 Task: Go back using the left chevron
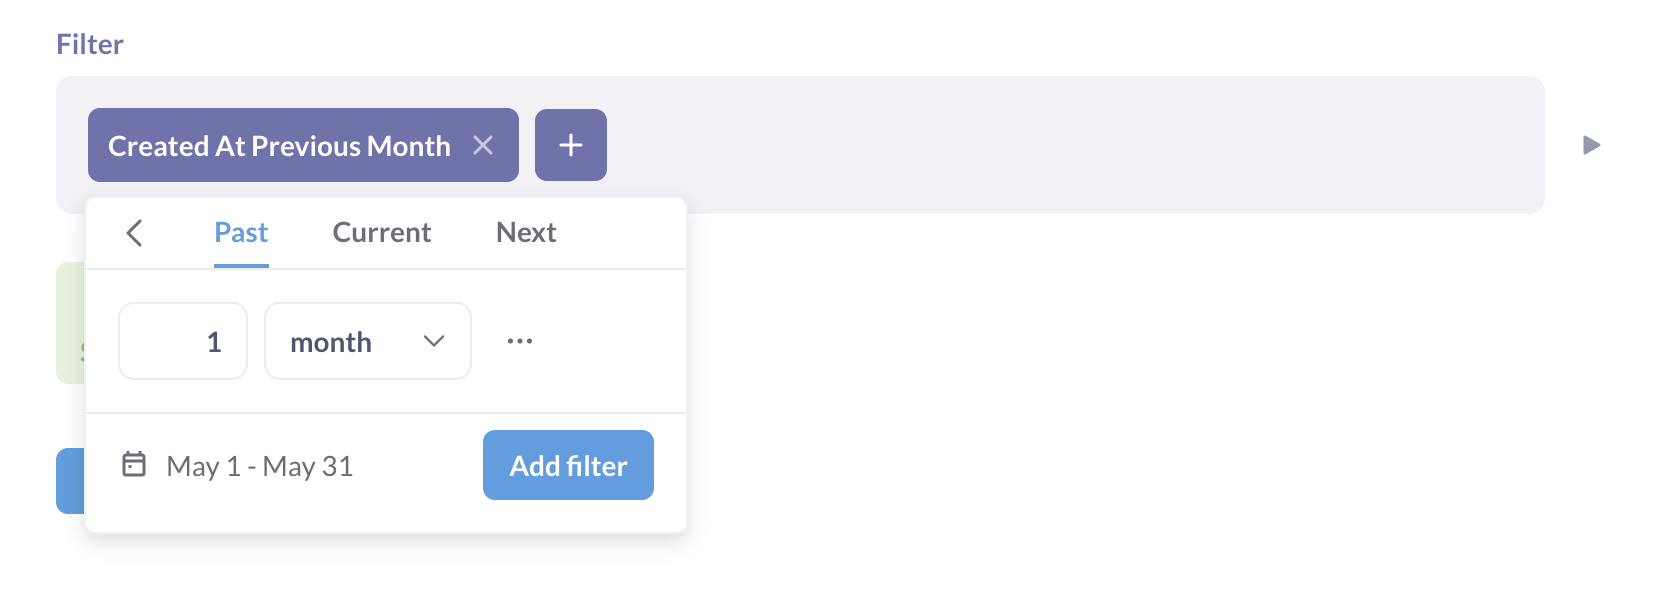click(x=135, y=233)
